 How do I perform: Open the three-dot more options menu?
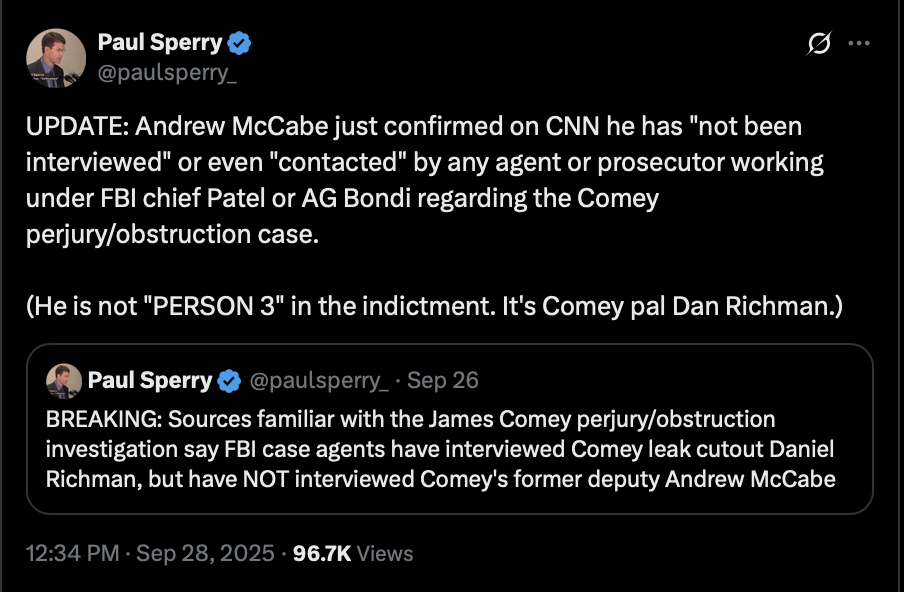coord(858,44)
